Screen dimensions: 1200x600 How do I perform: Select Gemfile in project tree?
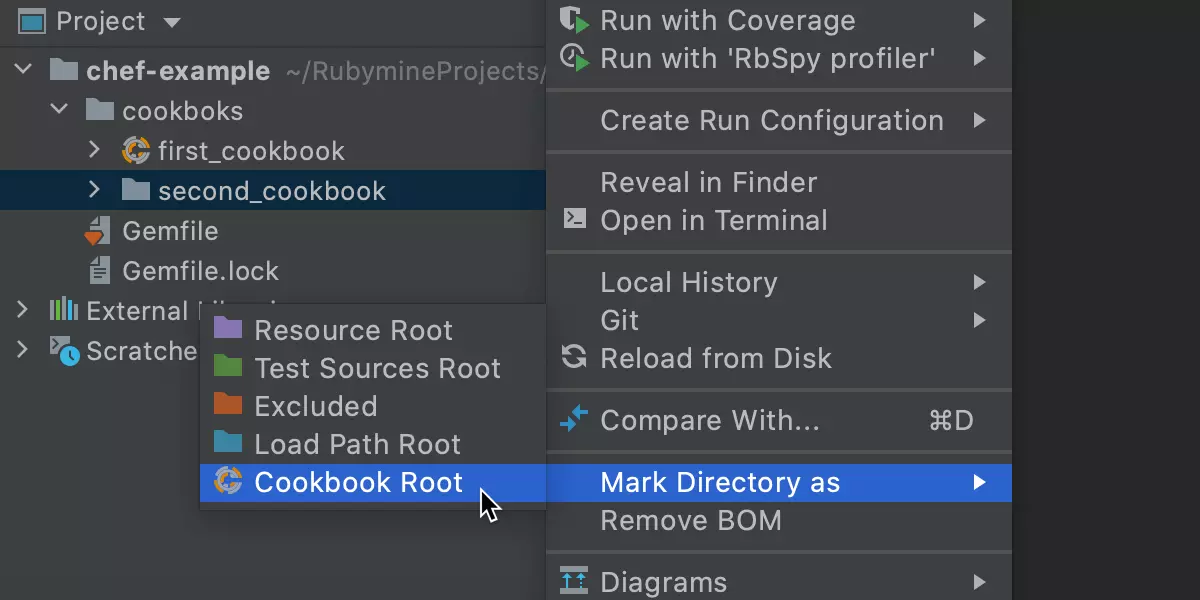point(170,231)
